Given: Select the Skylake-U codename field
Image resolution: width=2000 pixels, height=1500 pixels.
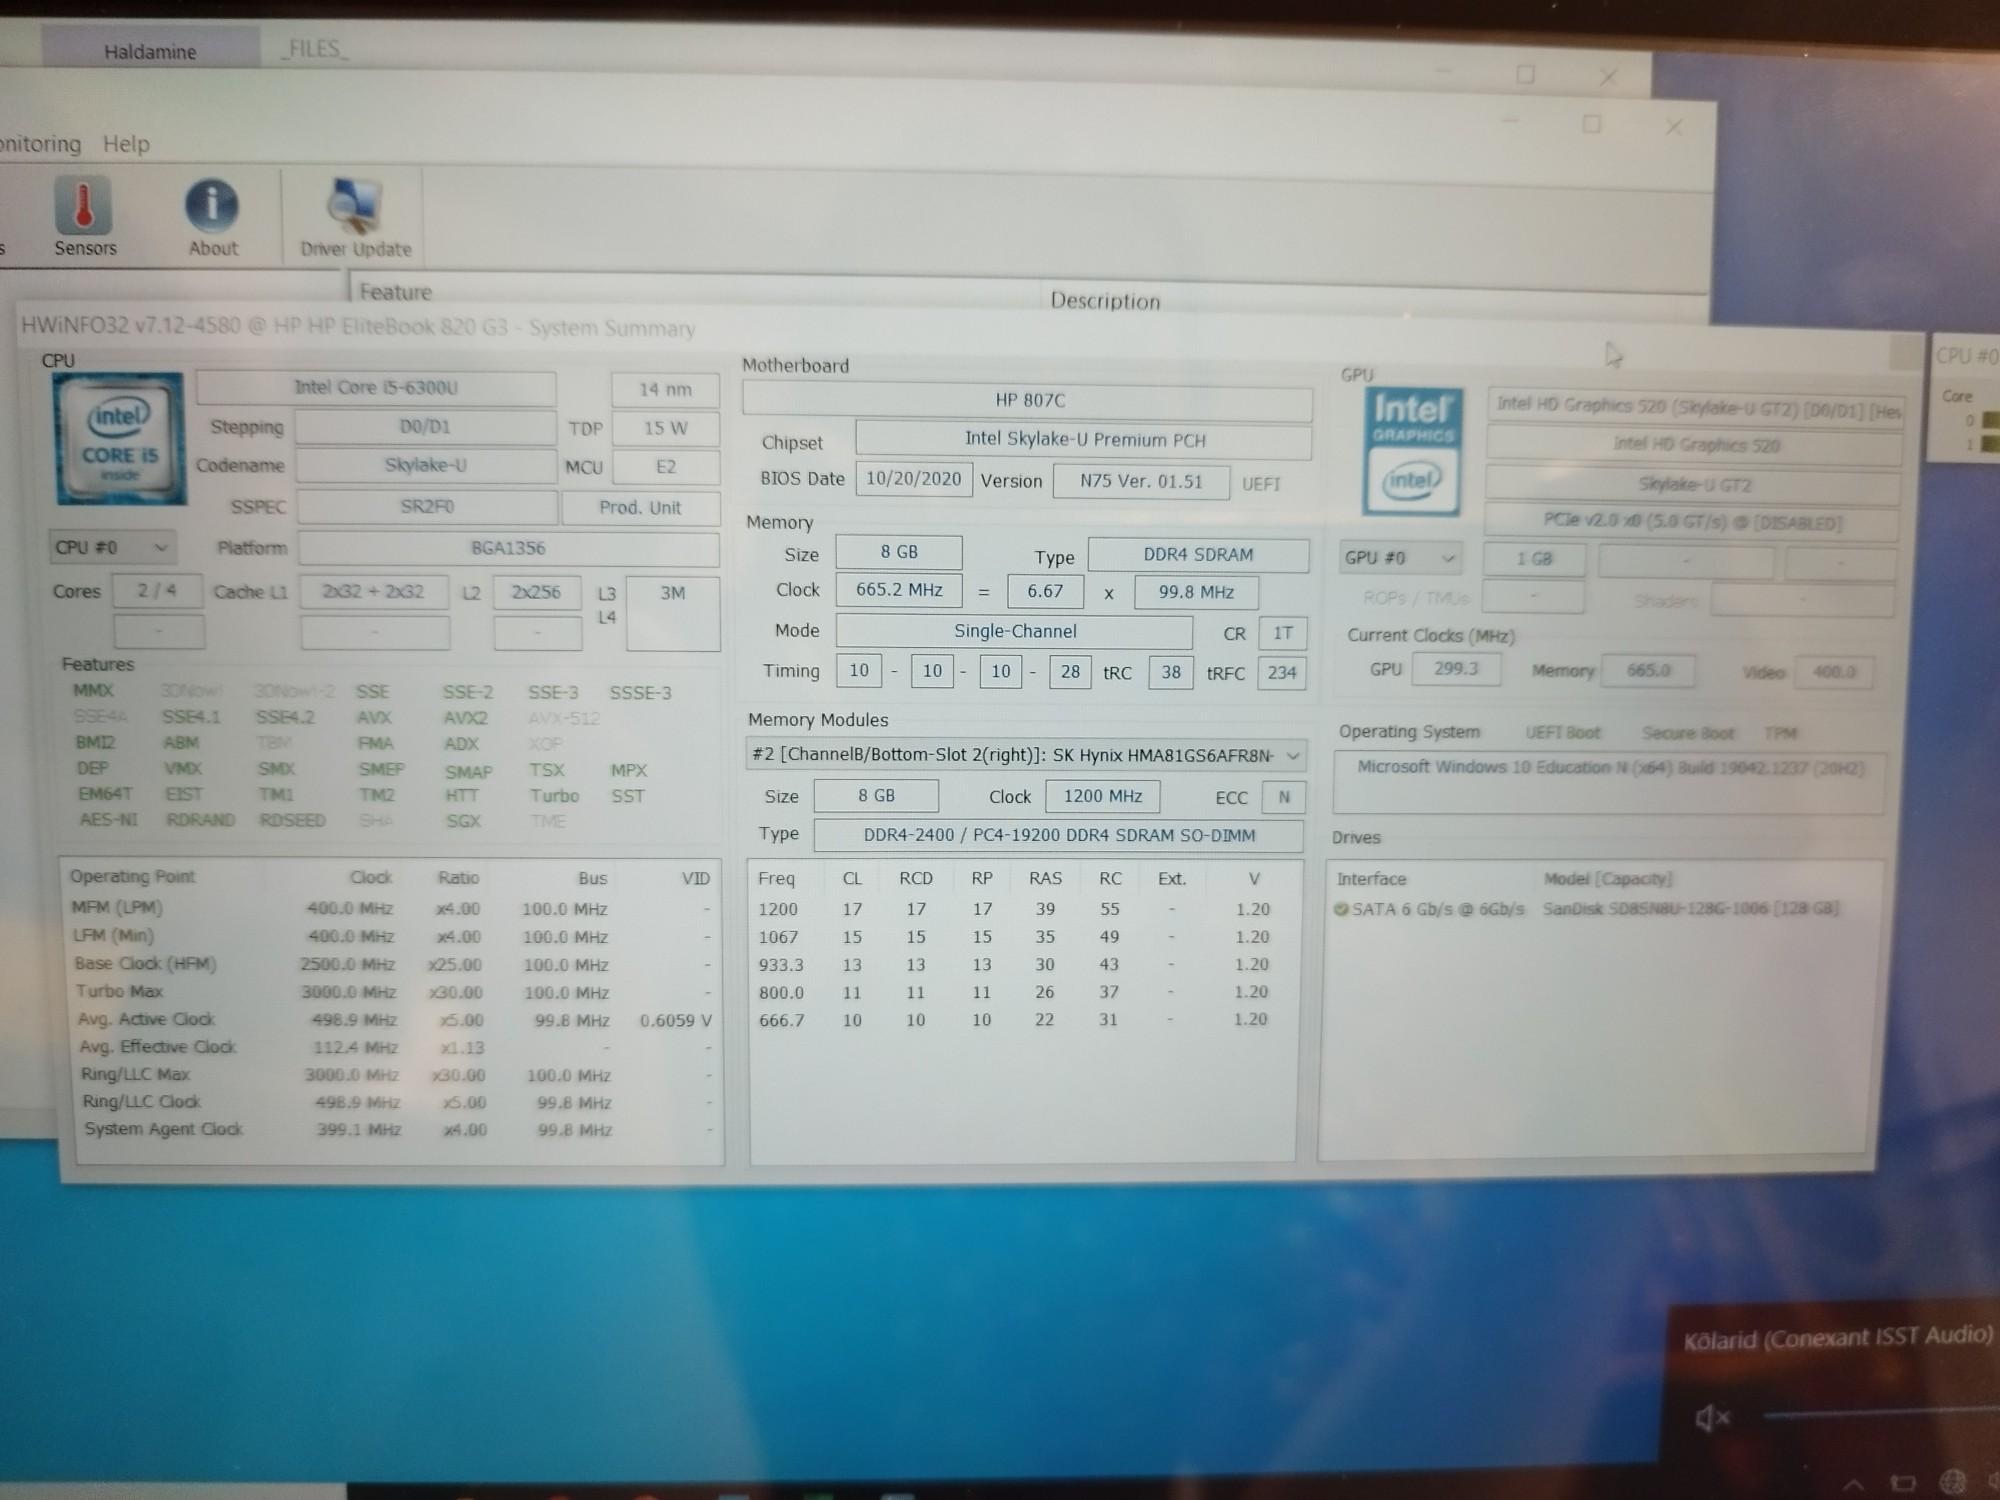Looking at the screenshot, I should [426, 465].
